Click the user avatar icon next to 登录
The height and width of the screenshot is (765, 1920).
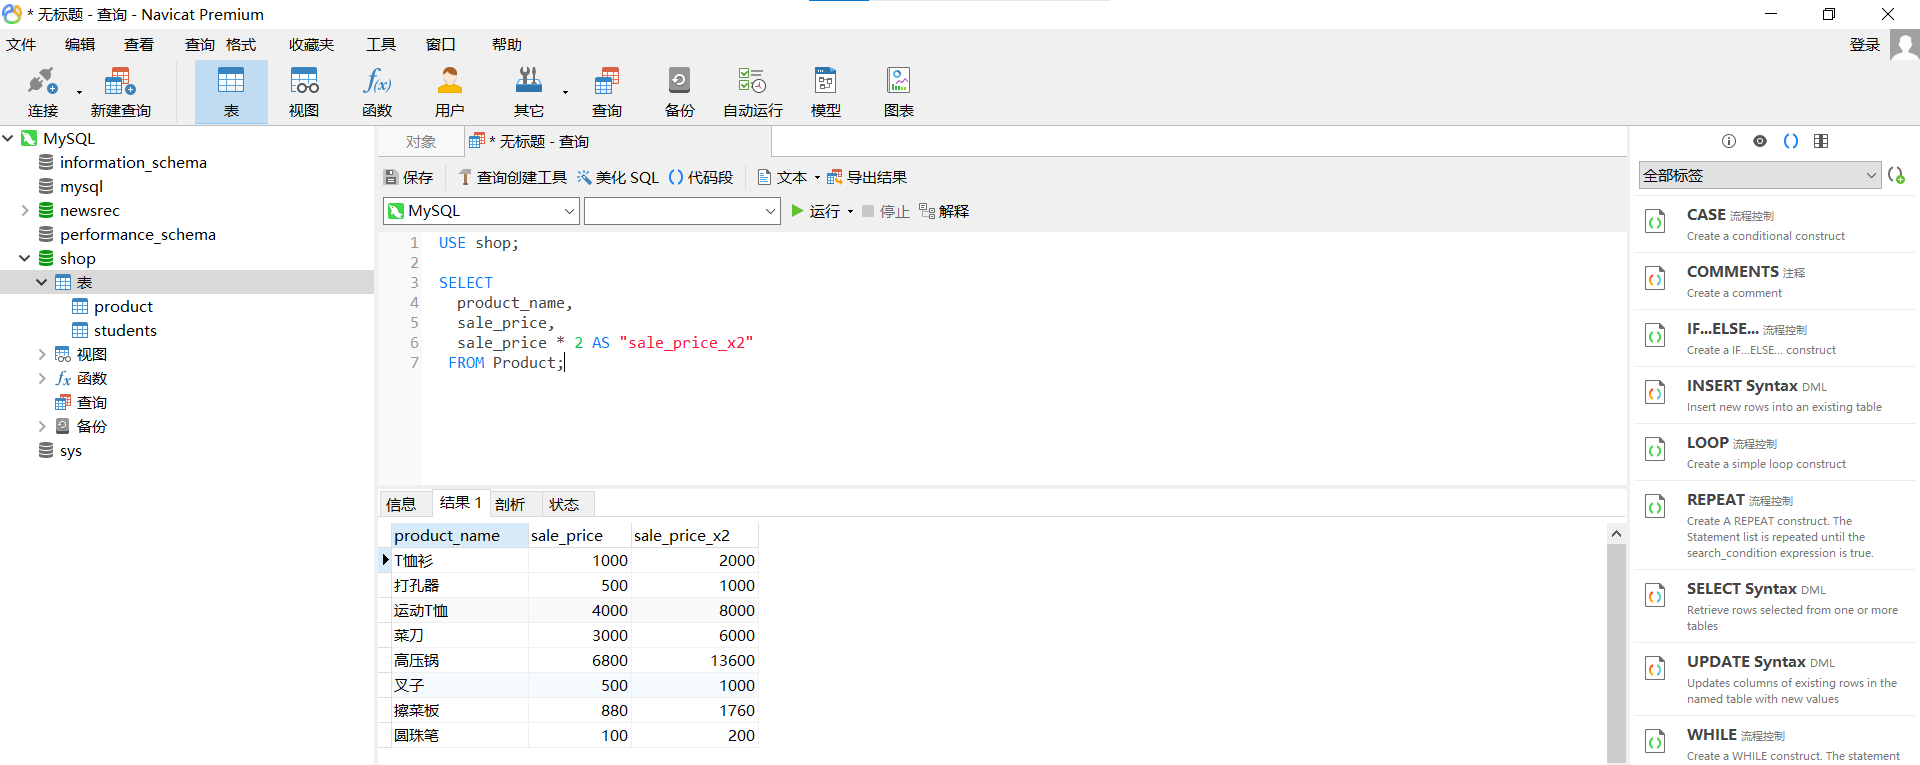click(x=1904, y=45)
